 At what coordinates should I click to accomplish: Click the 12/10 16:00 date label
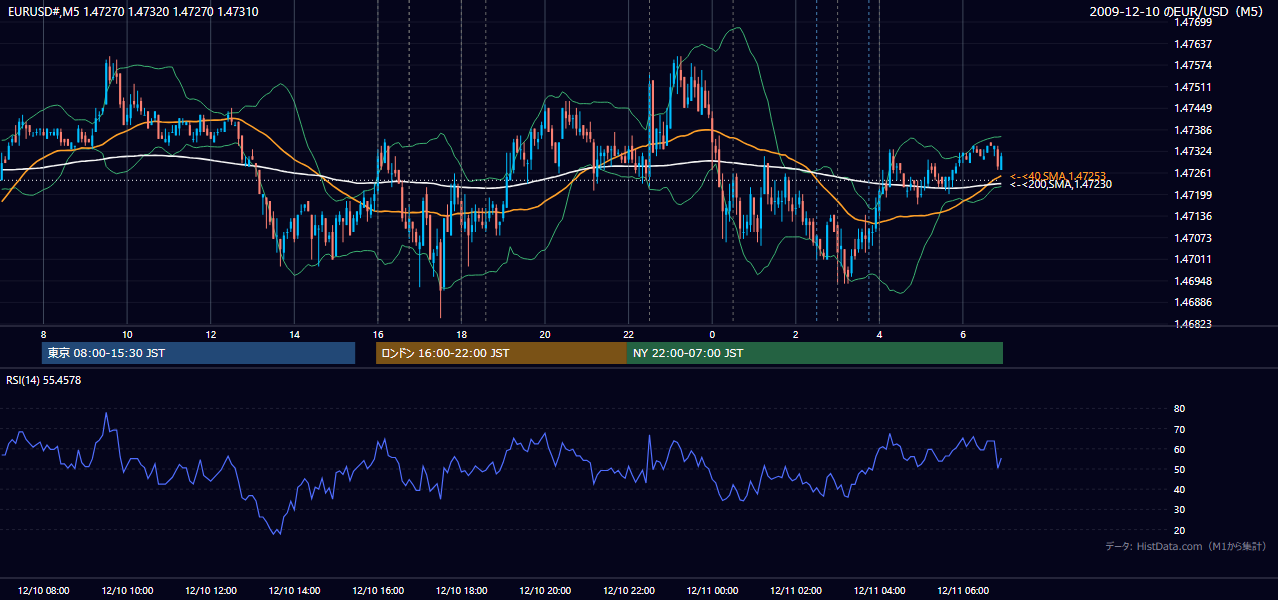pos(378,591)
